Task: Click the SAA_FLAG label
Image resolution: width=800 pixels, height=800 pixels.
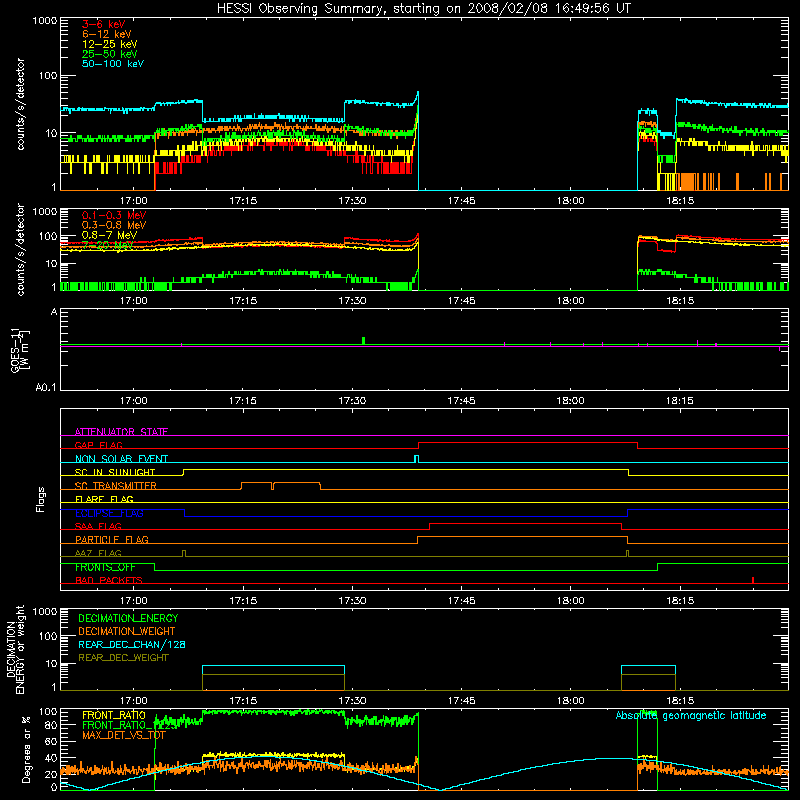Action: tap(98, 526)
